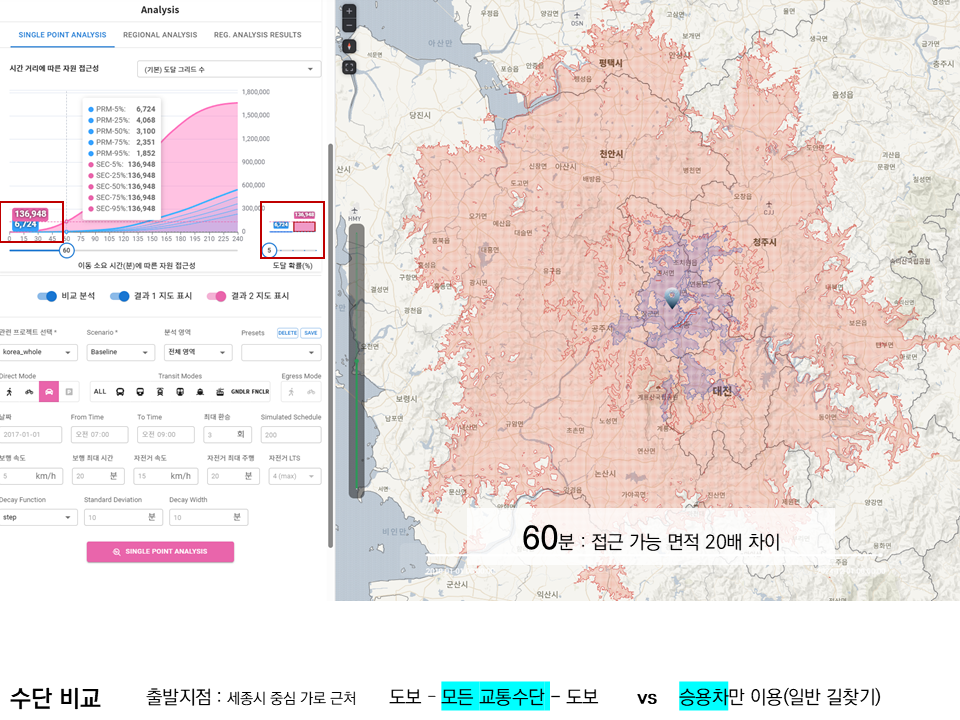
Task: Click the 대전 city label on map
Action: 722,391
